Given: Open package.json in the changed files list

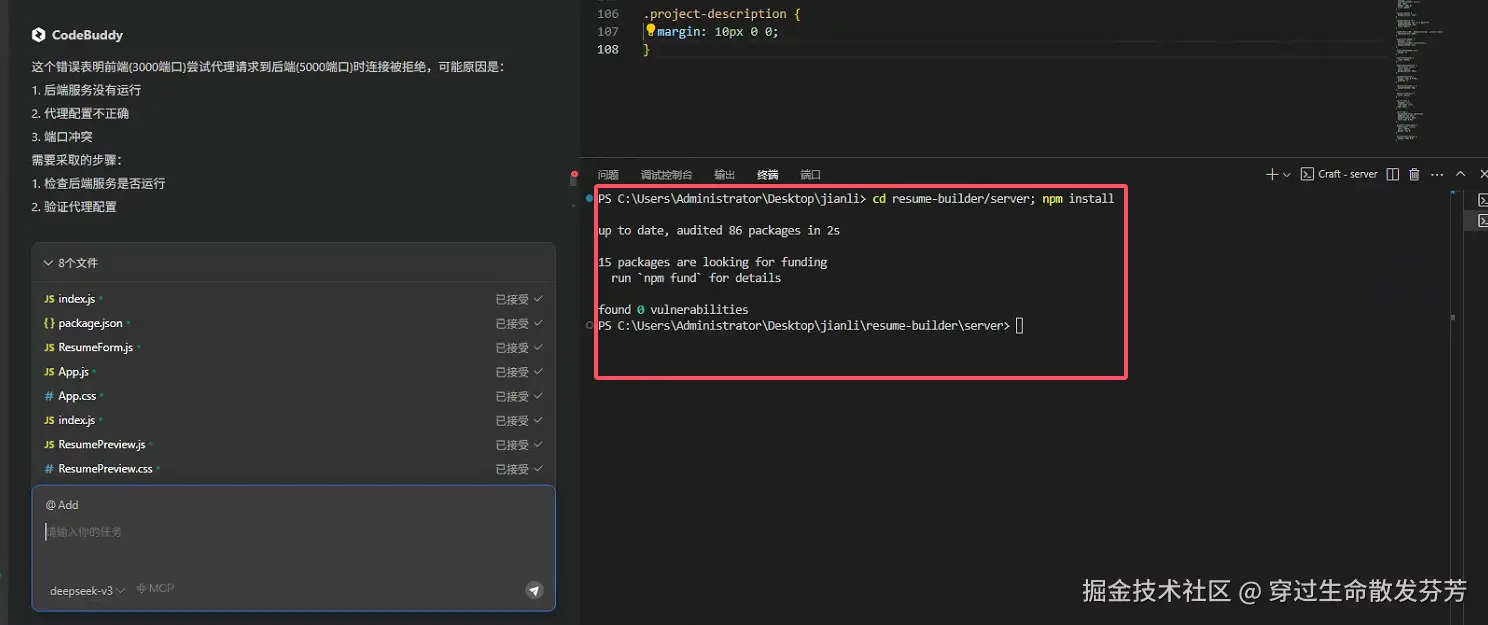Looking at the screenshot, I should pyautogui.click(x=90, y=323).
